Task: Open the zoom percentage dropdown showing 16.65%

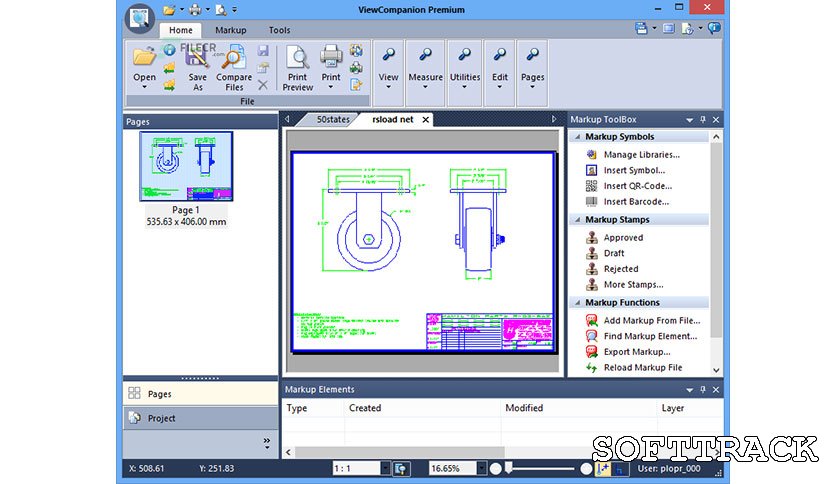Action: click(x=482, y=468)
